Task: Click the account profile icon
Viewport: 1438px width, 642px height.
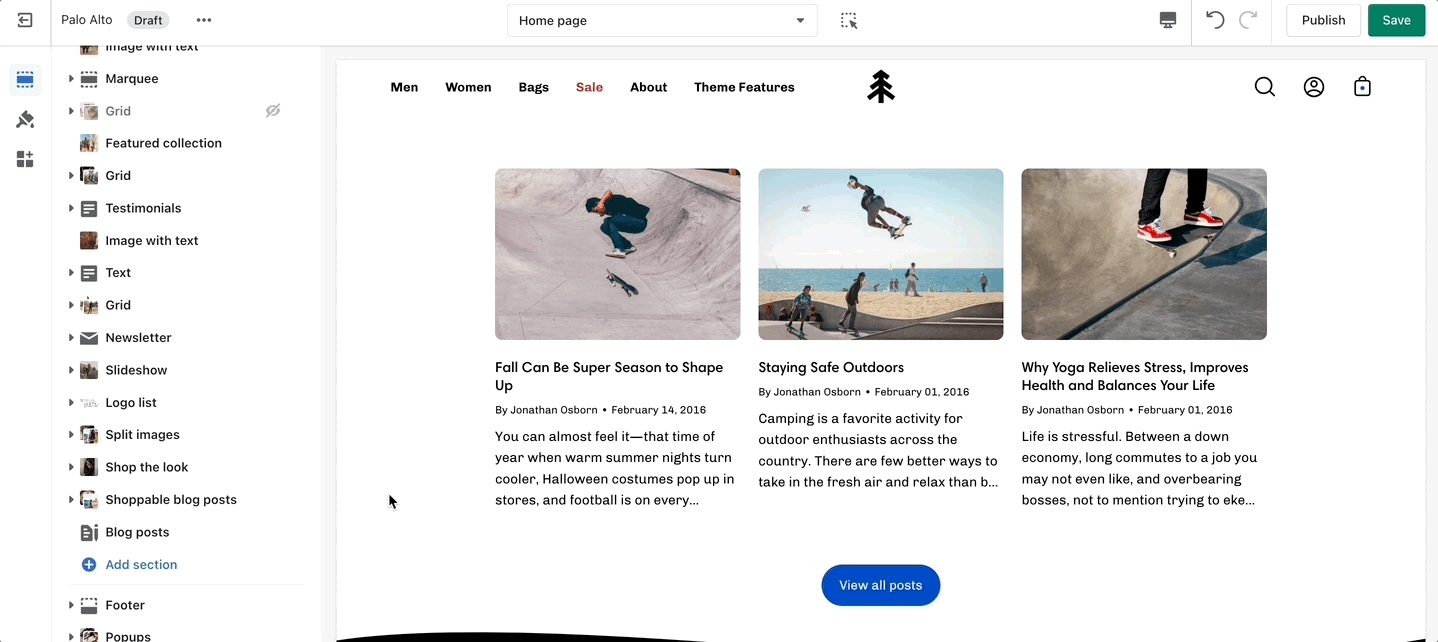Action: 1313,87
